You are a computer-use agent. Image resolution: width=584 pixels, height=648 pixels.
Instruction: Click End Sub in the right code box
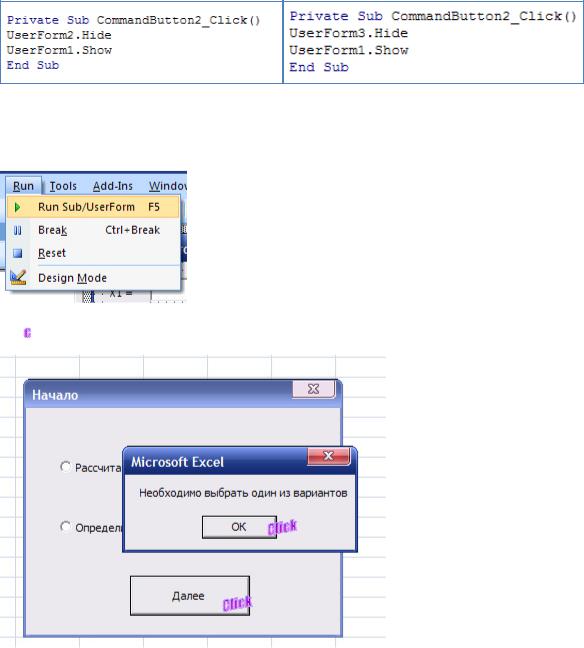[x=319, y=67]
